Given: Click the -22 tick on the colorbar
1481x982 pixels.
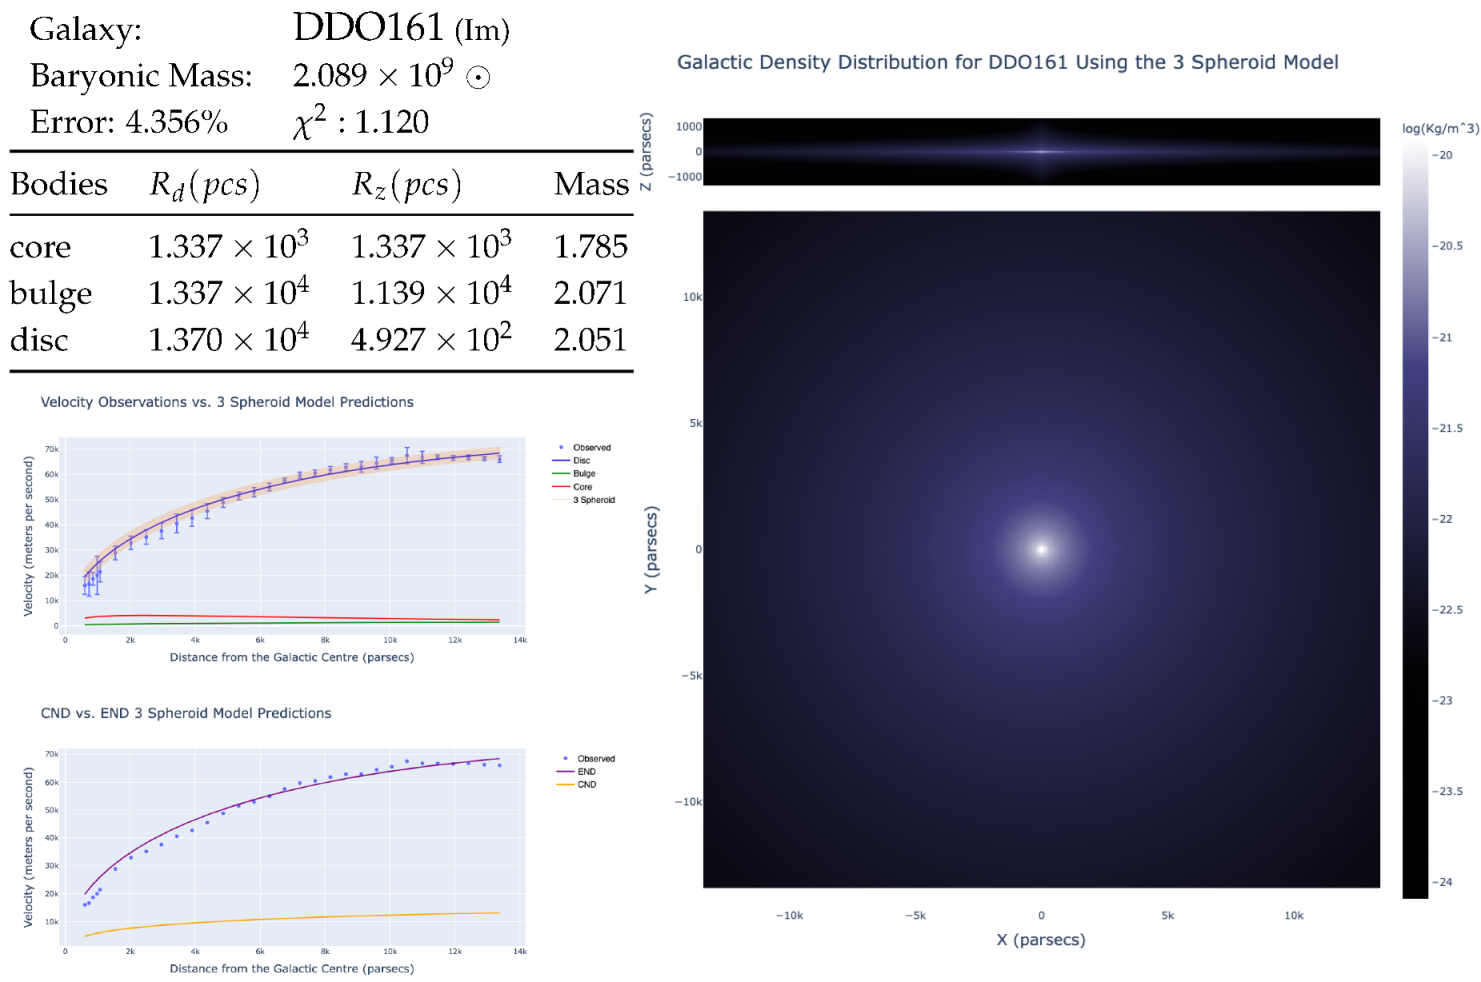Looking at the screenshot, I should [x=1443, y=519].
